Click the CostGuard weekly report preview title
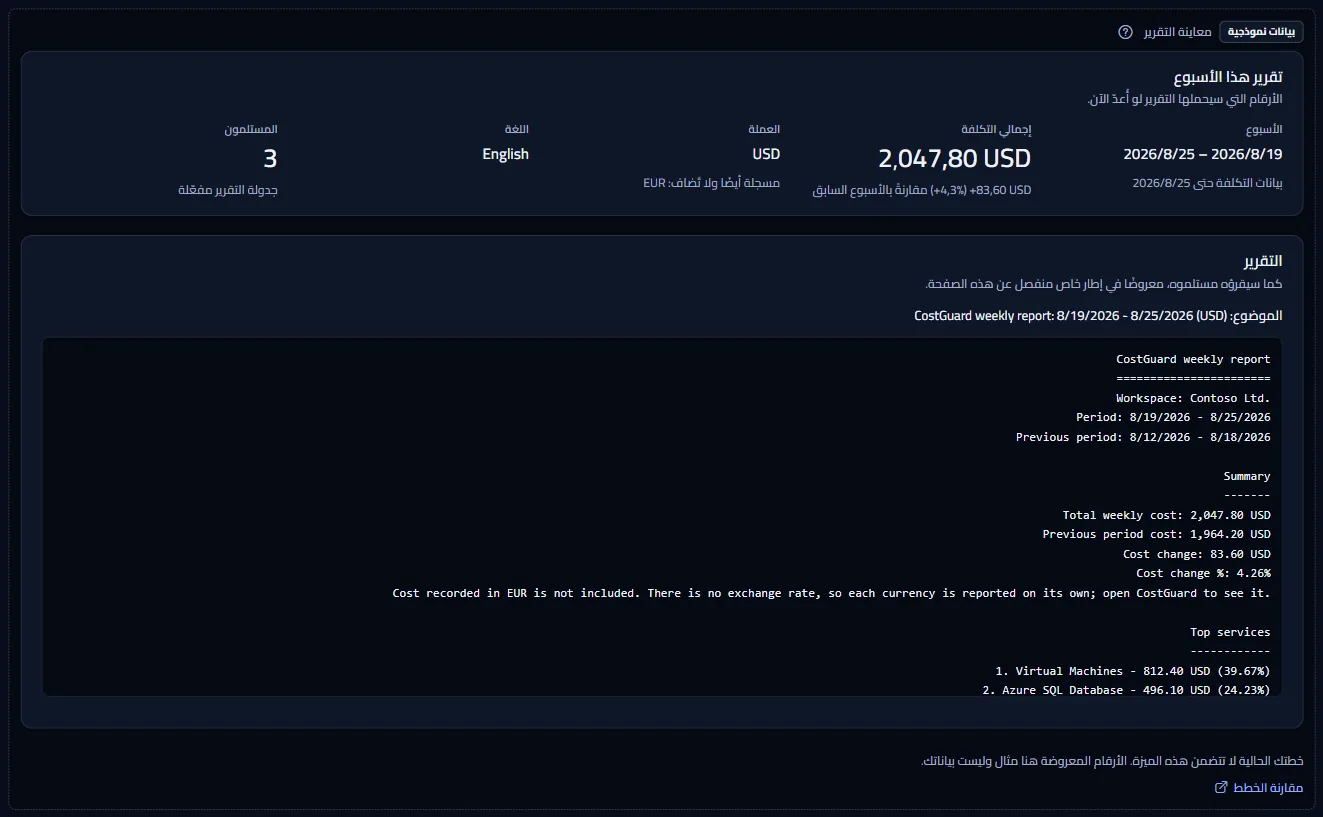Viewport: 1323px width, 817px height. pyautogui.click(x=1193, y=359)
